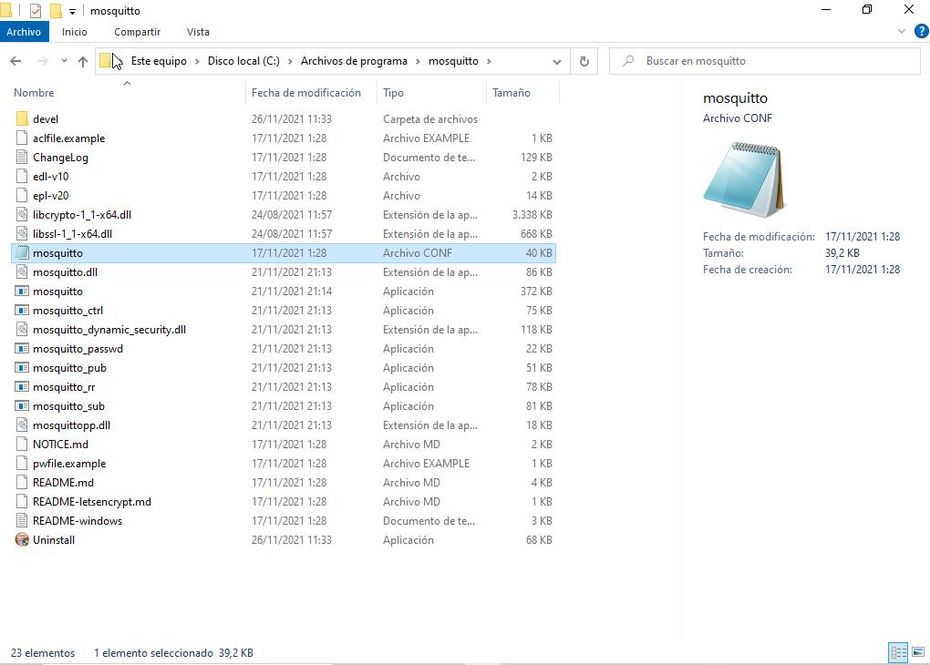Click the Carpeta de archivos type cell
Viewport: 930px width, 665px height.
click(x=430, y=119)
